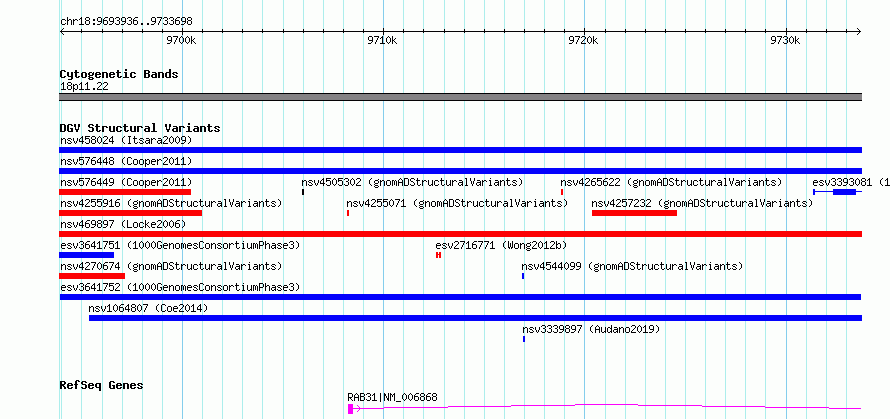Click the RefSeq Genes track title
890x419 pixels.
click(x=101, y=386)
